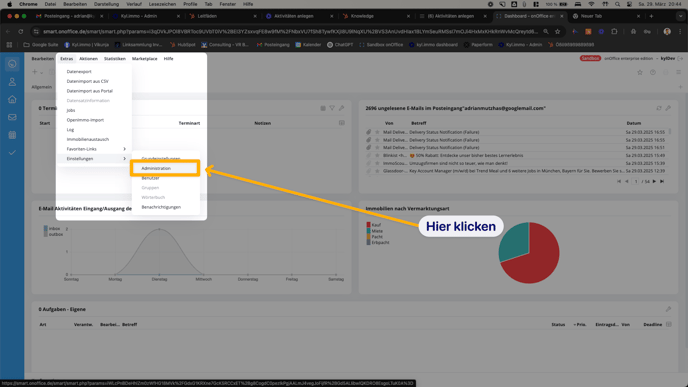Click the help question-mark icon near the top right
This screenshot has width=688, height=387.
[653, 72]
